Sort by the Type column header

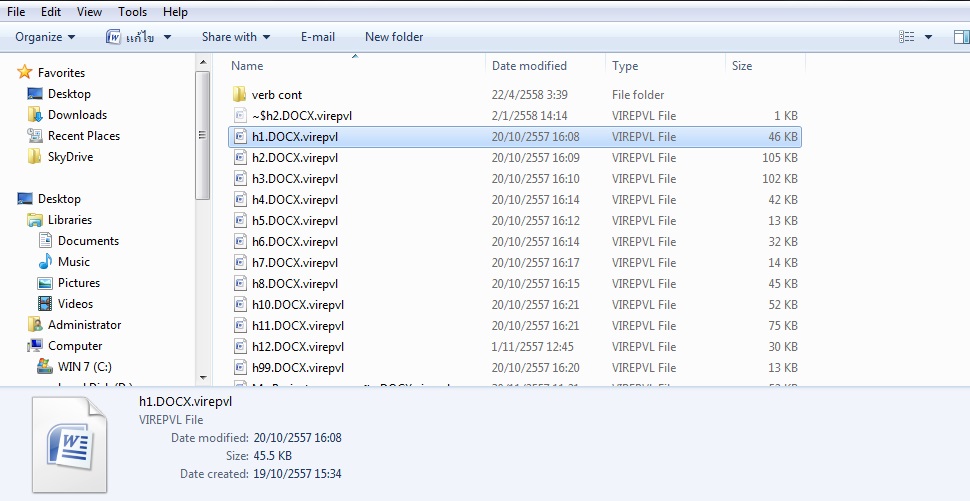coord(625,66)
